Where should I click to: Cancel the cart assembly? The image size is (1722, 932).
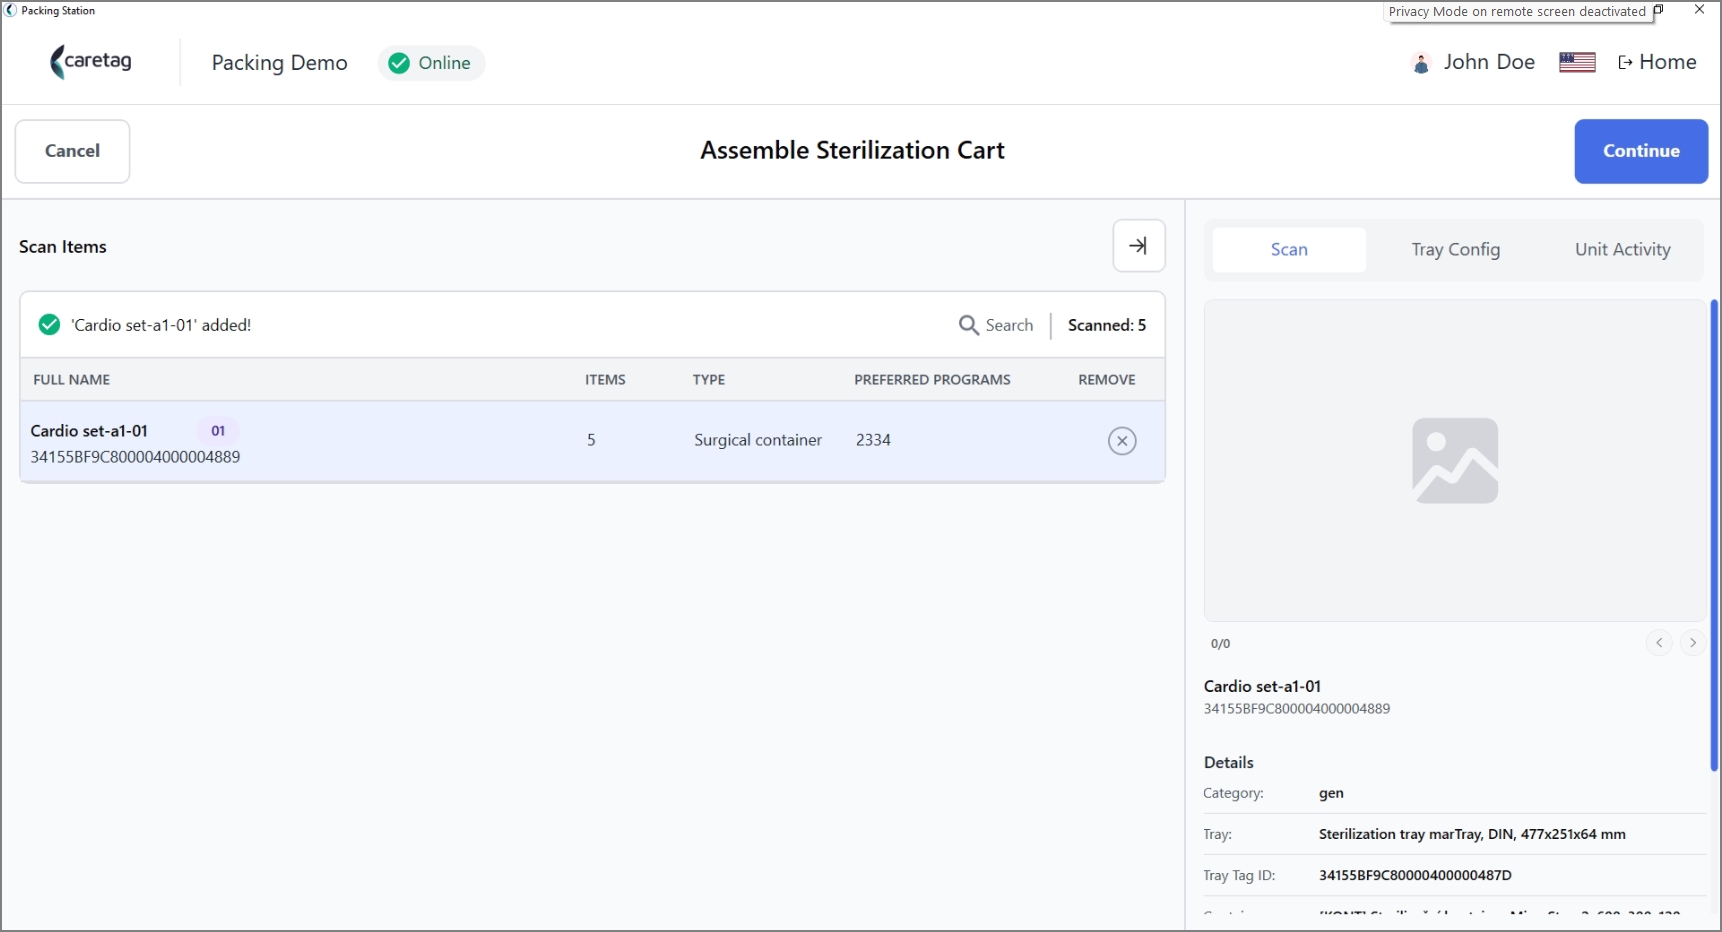coord(72,151)
